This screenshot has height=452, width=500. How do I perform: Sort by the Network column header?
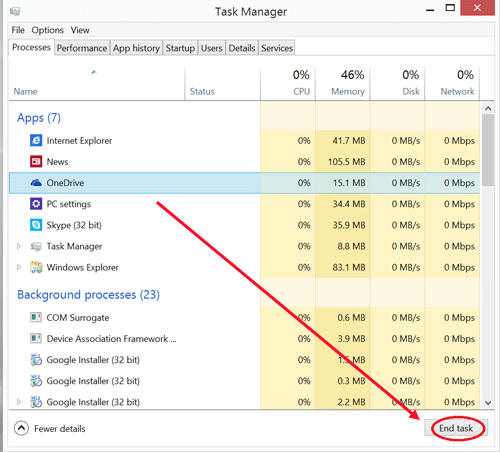point(452,83)
